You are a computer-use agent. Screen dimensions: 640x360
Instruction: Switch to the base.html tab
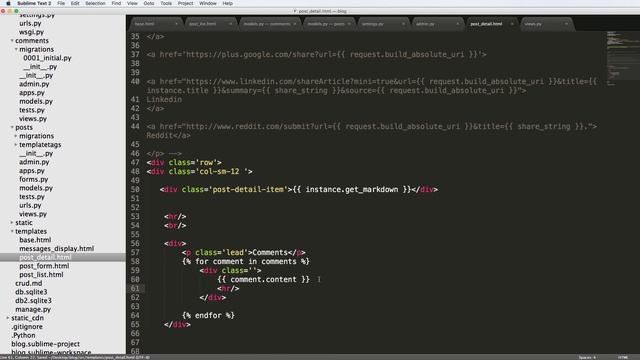156,24
